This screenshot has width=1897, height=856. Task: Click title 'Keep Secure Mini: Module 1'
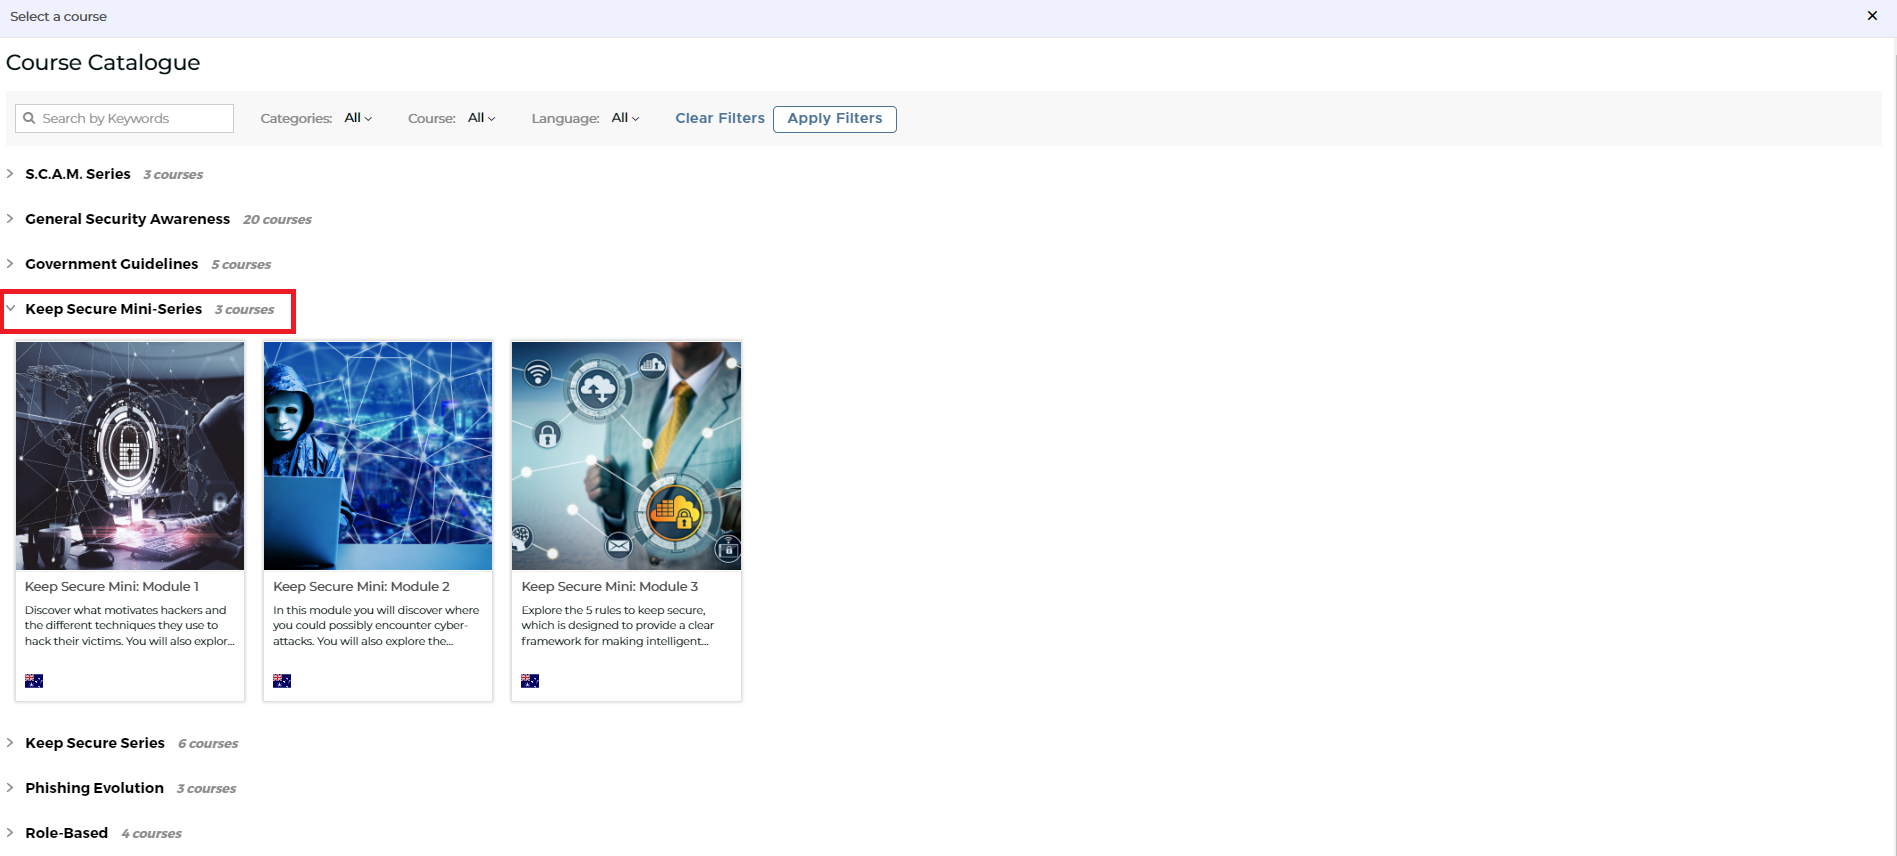tap(112, 587)
